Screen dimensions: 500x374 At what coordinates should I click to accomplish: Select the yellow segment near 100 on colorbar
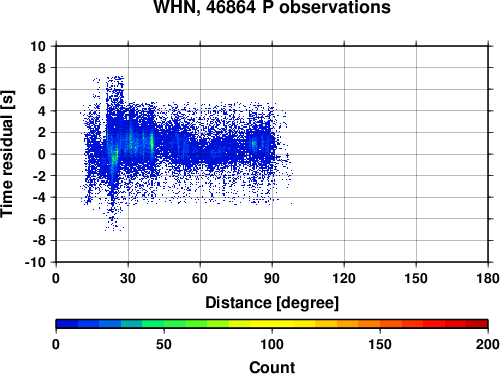(272, 324)
